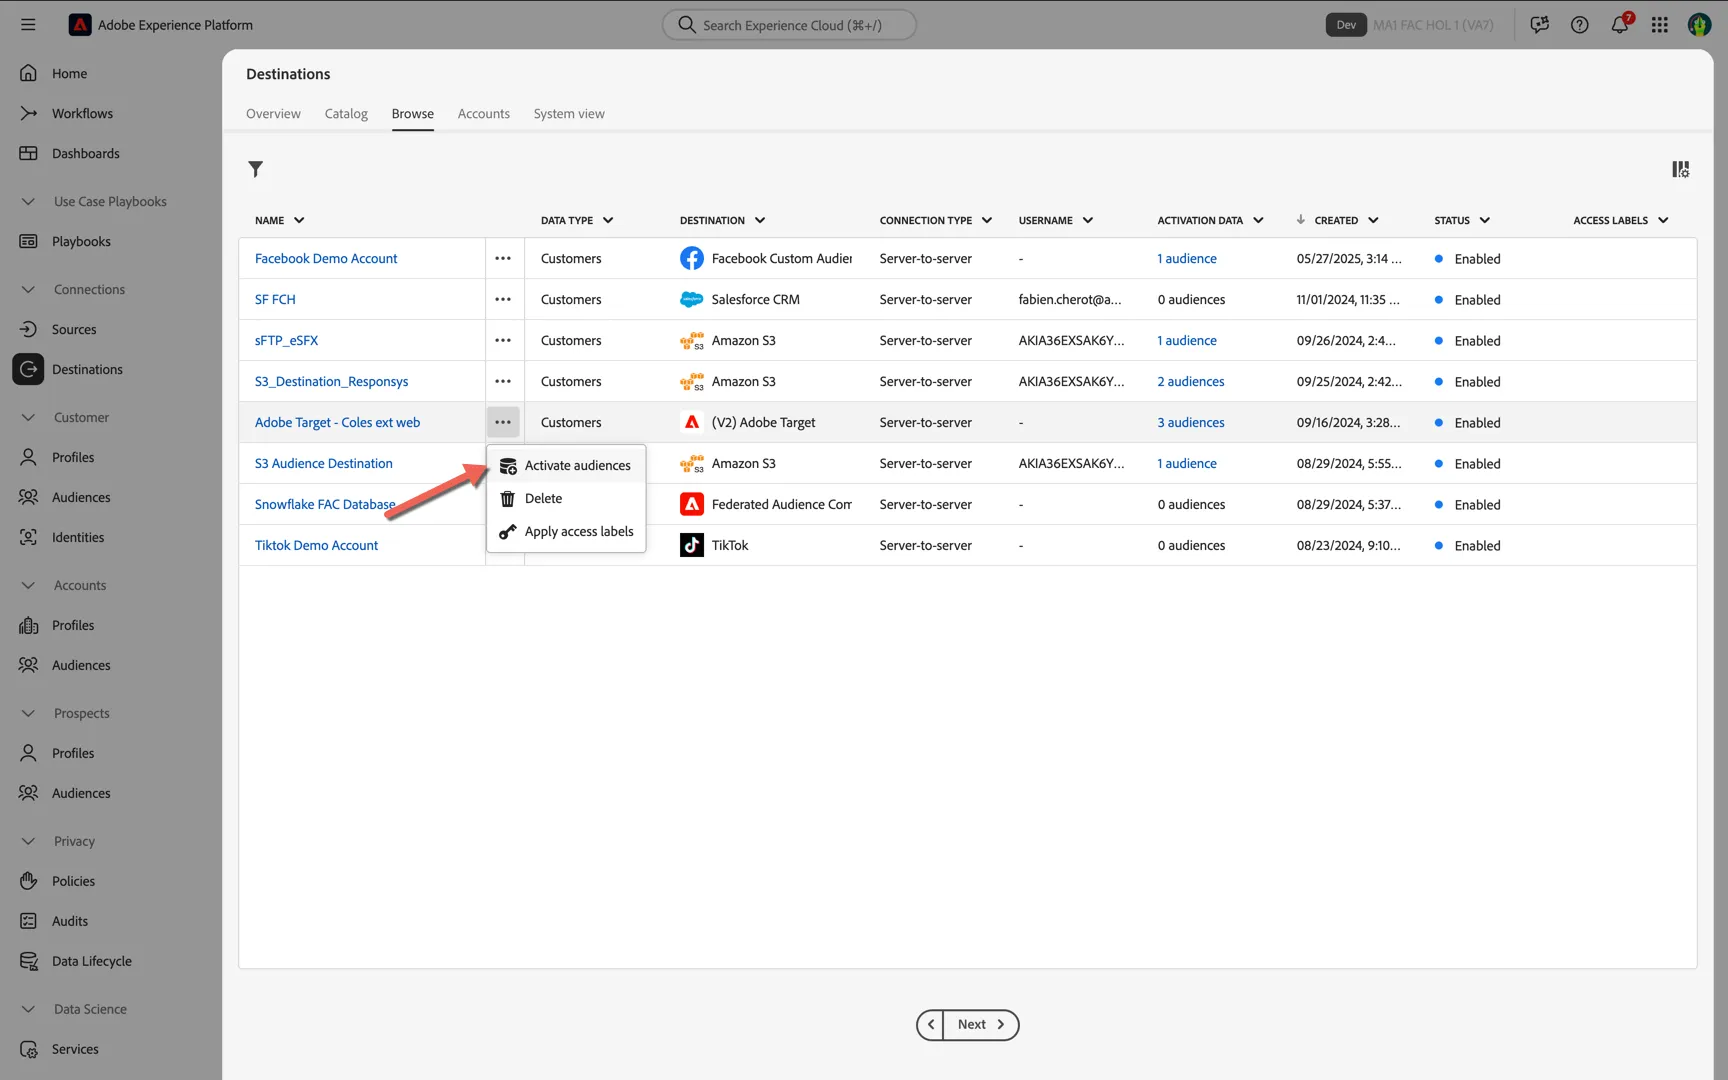Collapse the Customer section

coord(28,417)
